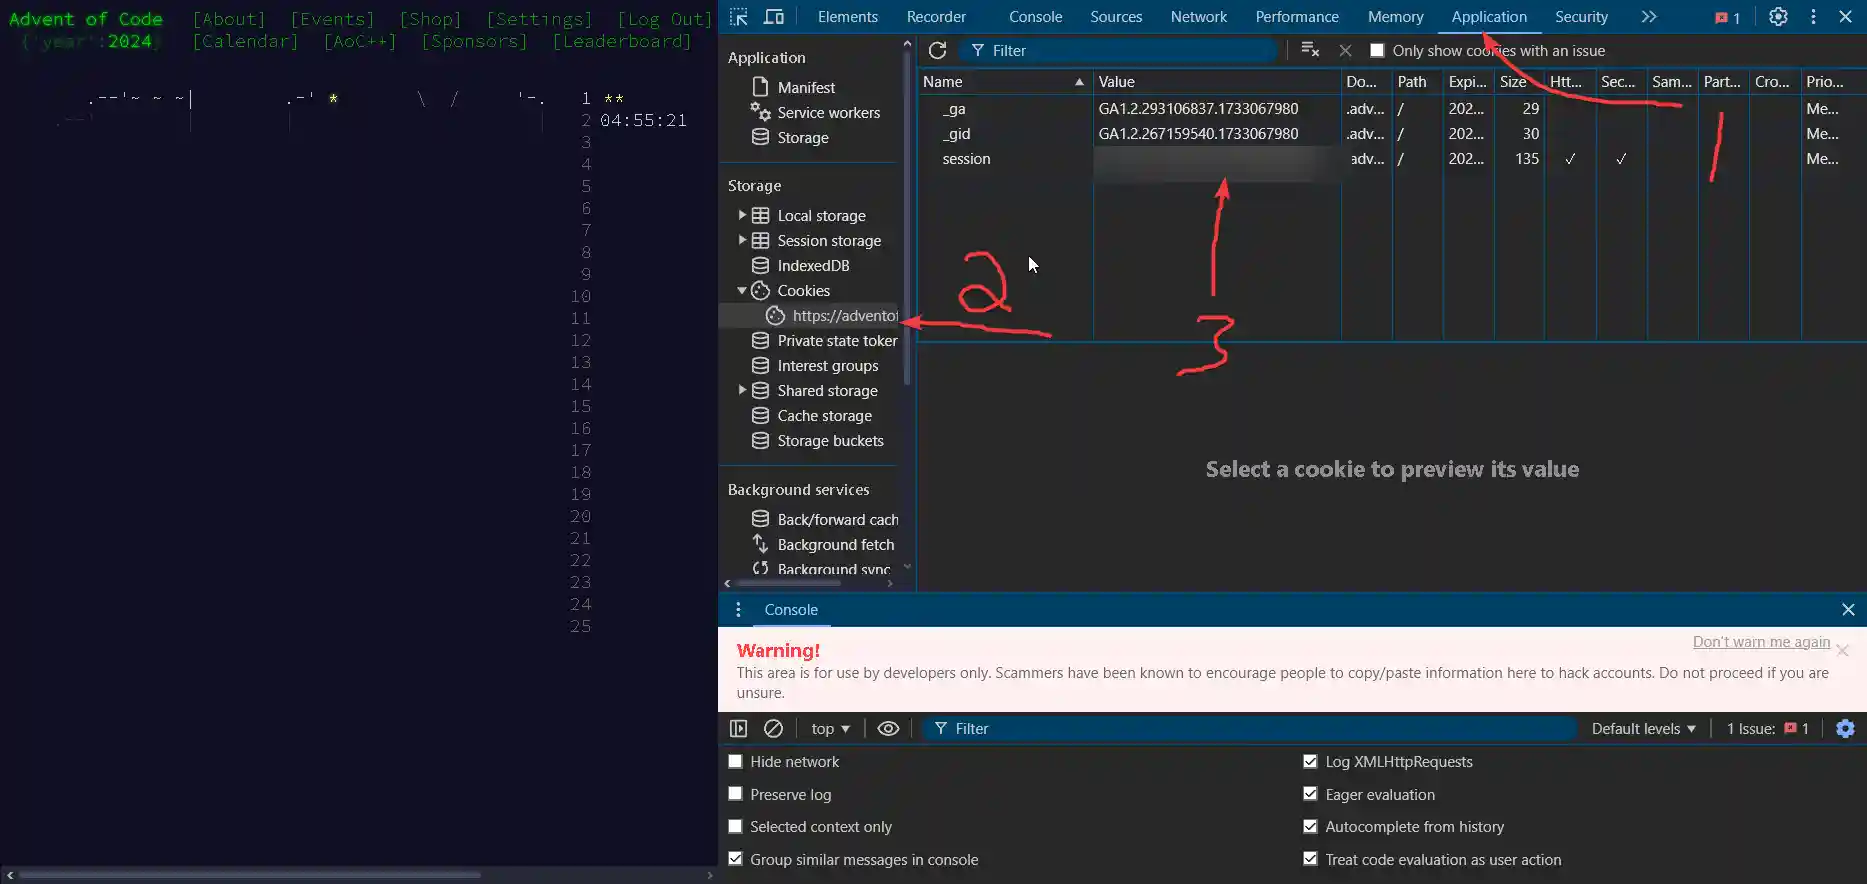Open the top context dropdown
Image resolution: width=1867 pixels, height=884 pixels.
pos(830,729)
